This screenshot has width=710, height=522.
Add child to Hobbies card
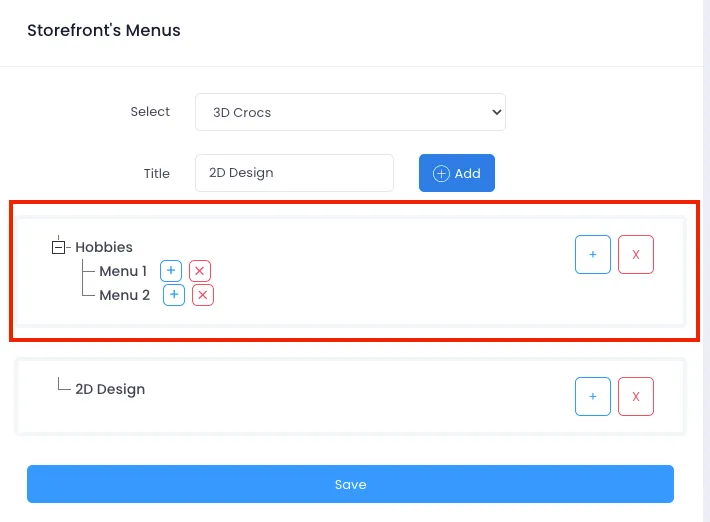(593, 254)
